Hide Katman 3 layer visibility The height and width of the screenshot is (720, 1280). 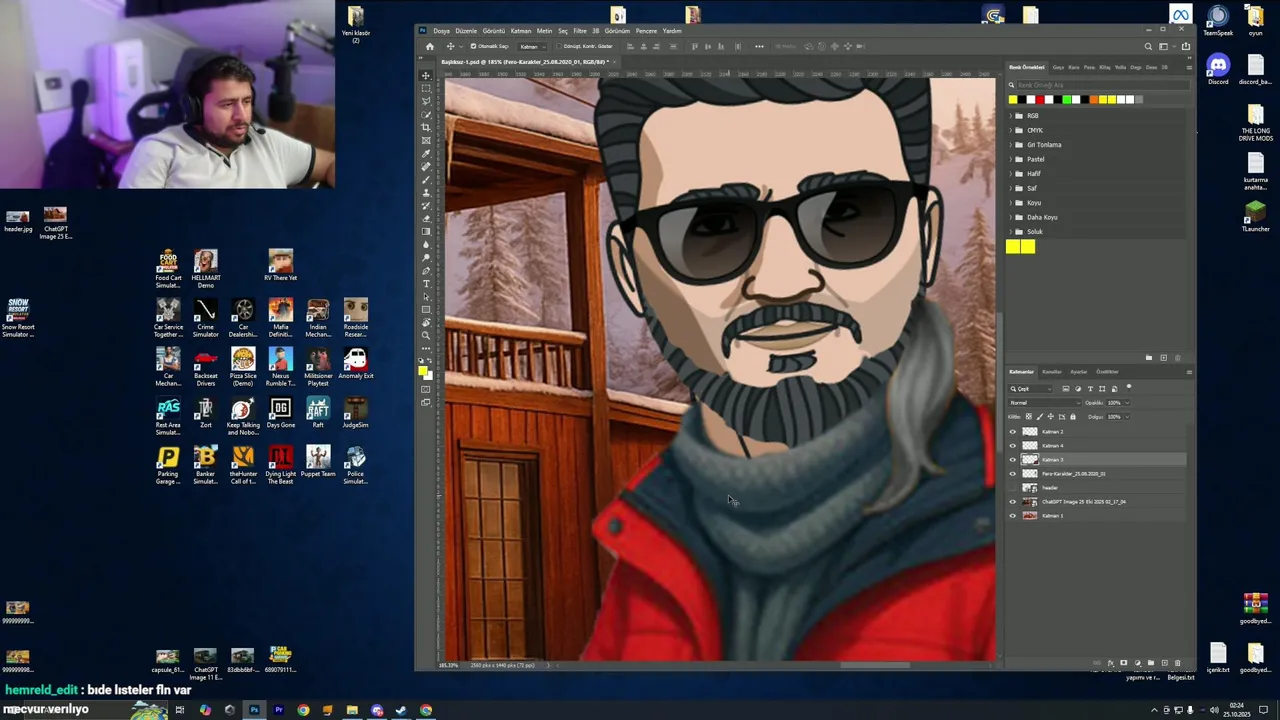pos(1012,460)
